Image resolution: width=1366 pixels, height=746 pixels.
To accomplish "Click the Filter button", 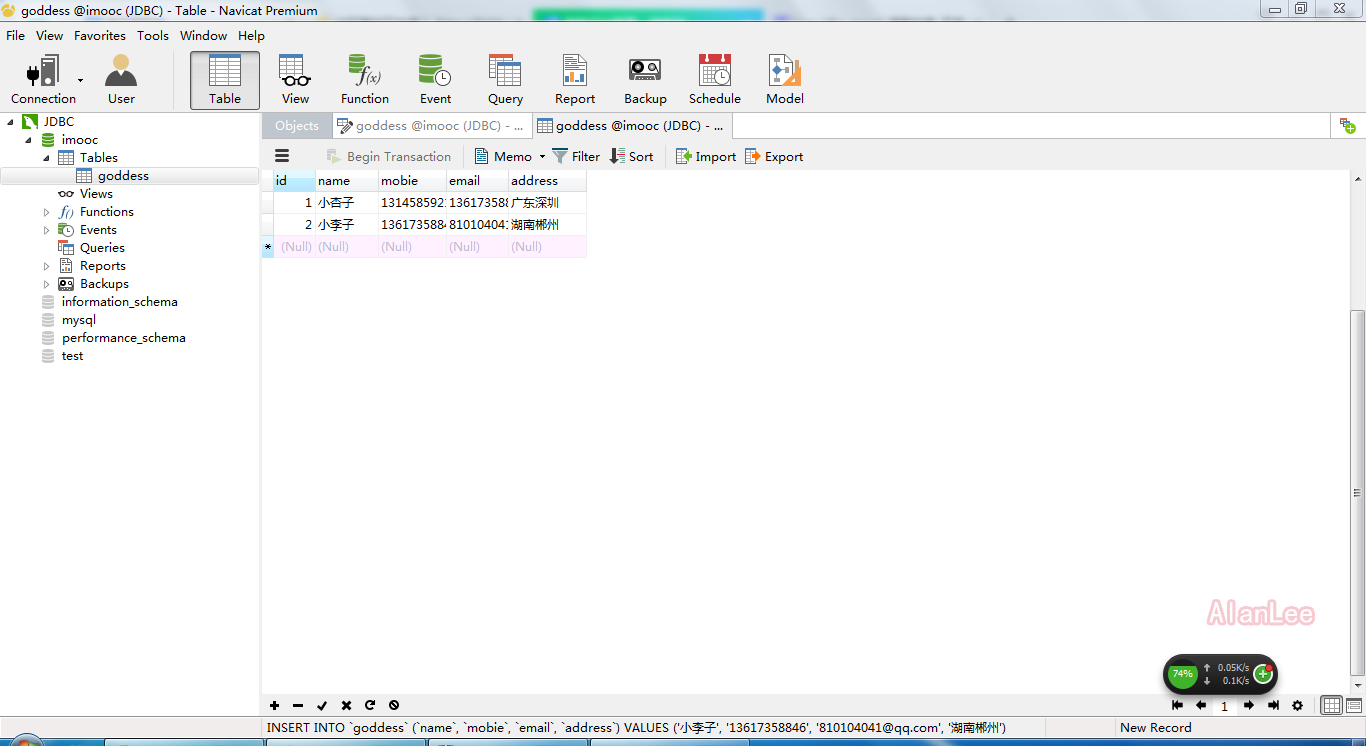I will 576,156.
